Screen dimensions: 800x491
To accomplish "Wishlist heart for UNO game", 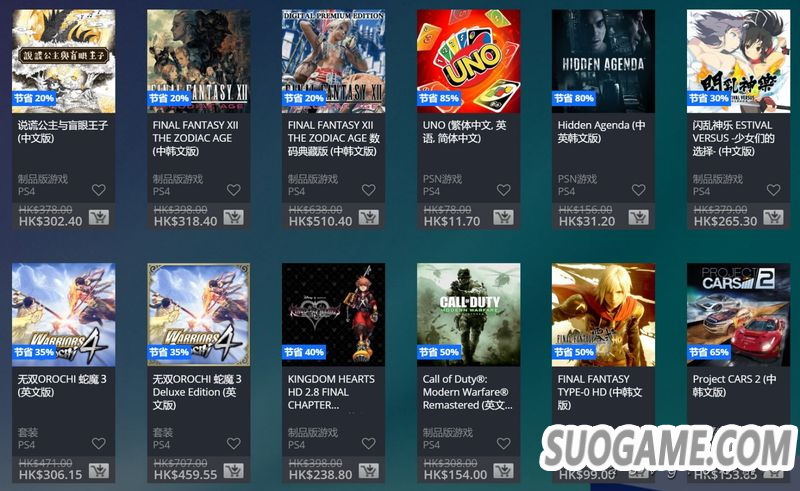I will (504, 190).
